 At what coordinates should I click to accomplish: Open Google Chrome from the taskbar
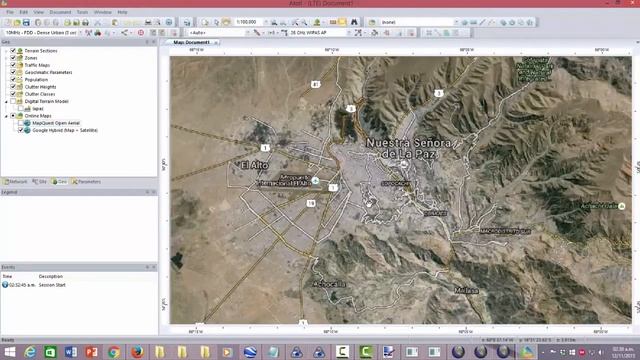[x=114, y=351]
